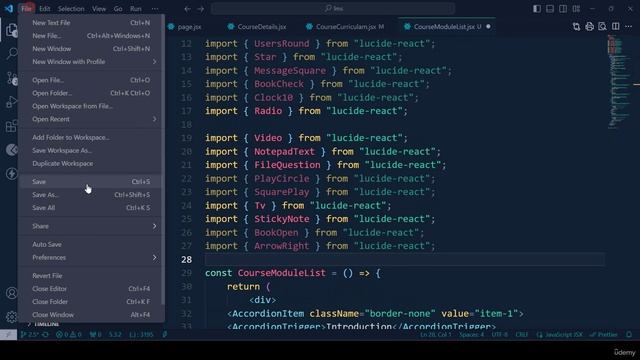
Task: Click the Spaces: 4 indentation indicator
Action: tap(471, 335)
